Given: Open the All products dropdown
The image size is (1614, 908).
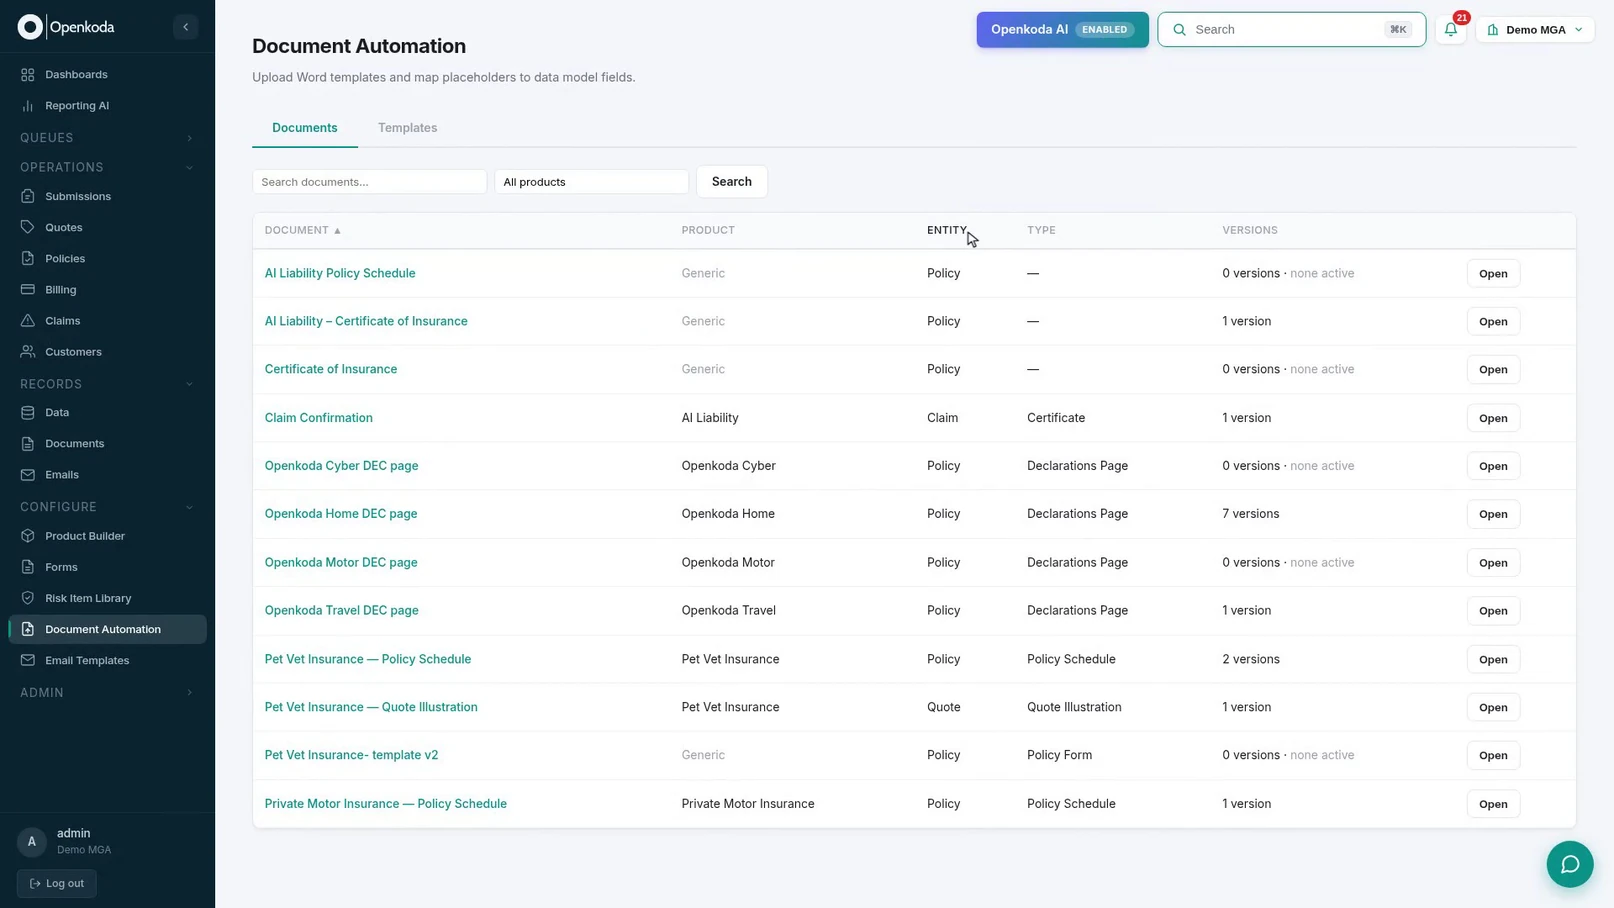Looking at the screenshot, I should coord(591,182).
